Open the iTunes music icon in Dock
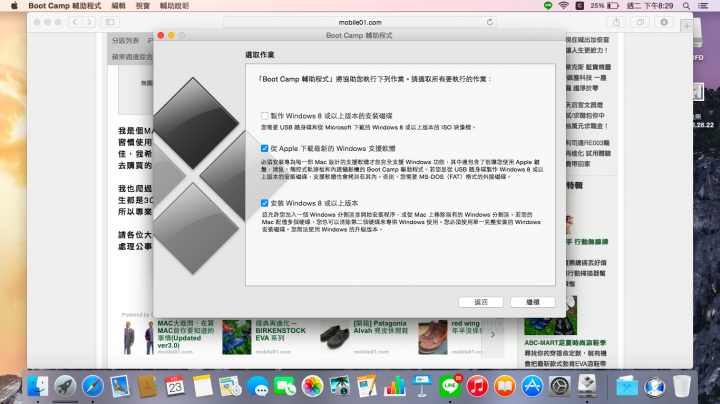720x404 pixels. click(x=477, y=386)
